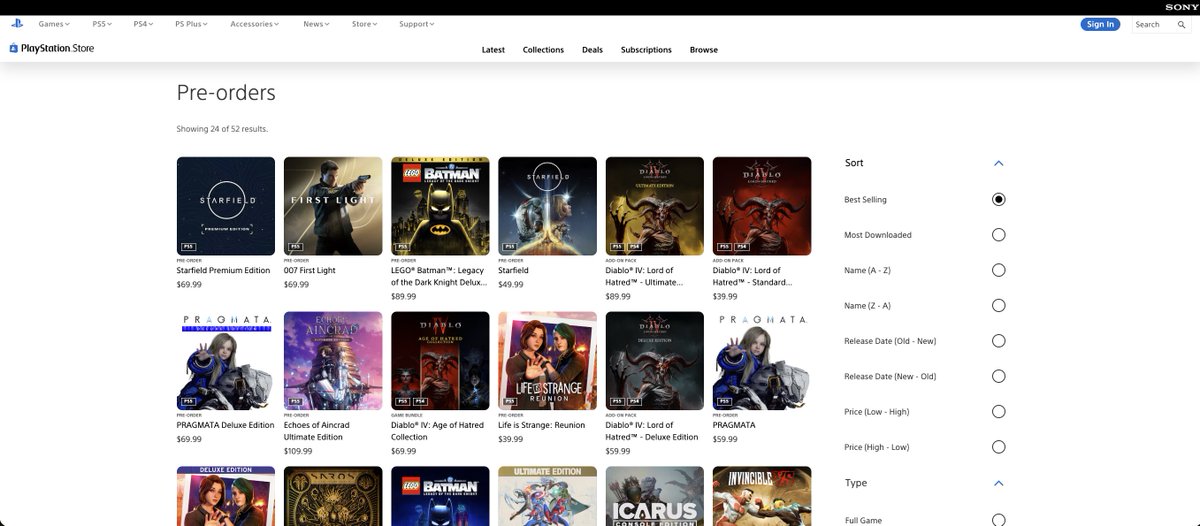This screenshot has height=526, width=1200.
Task: Click the Sign In button
Action: [x=1100, y=24]
